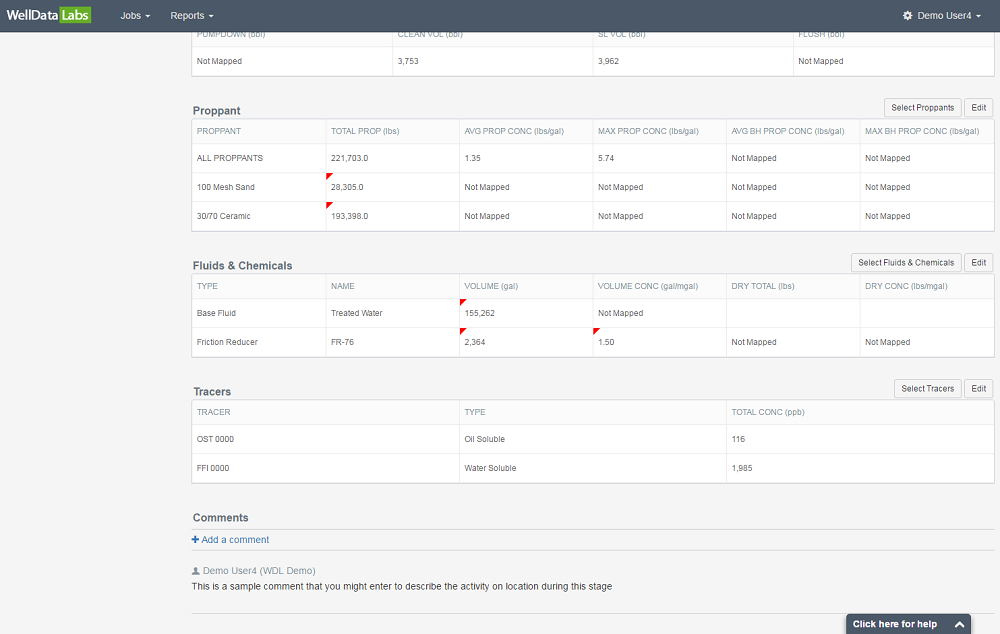This screenshot has width=1000, height=634.
Task: Click the 221,703.0 total prop value
Action: tap(349, 158)
